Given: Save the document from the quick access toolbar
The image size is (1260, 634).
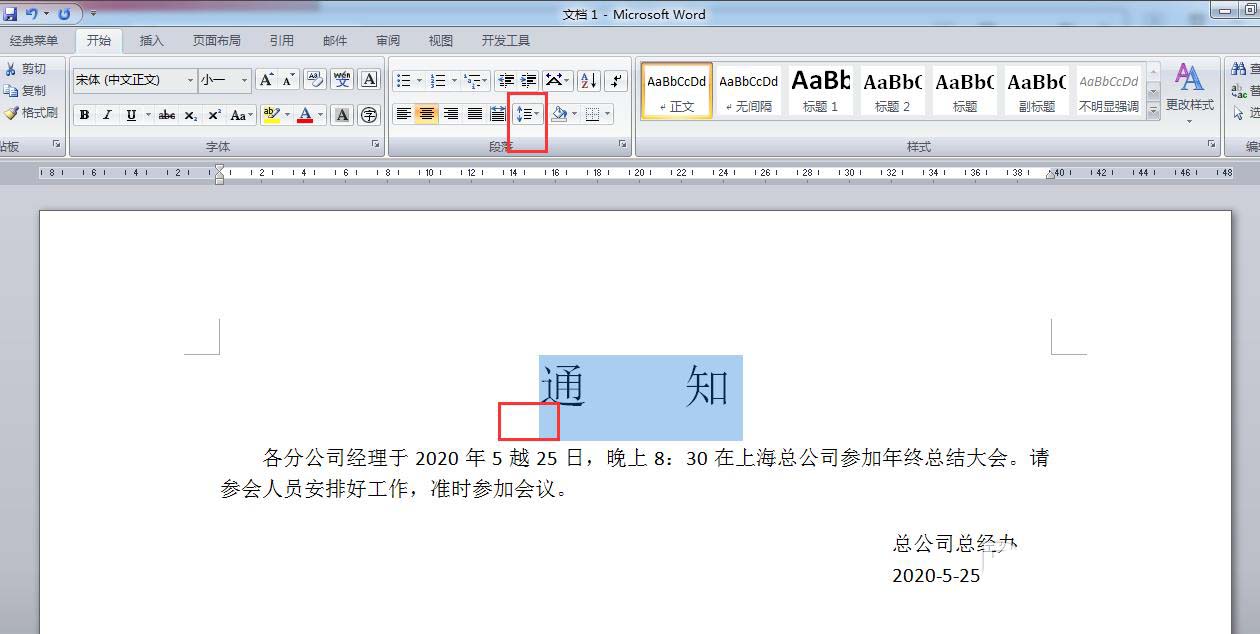Looking at the screenshot, I should tap(10, 14).
